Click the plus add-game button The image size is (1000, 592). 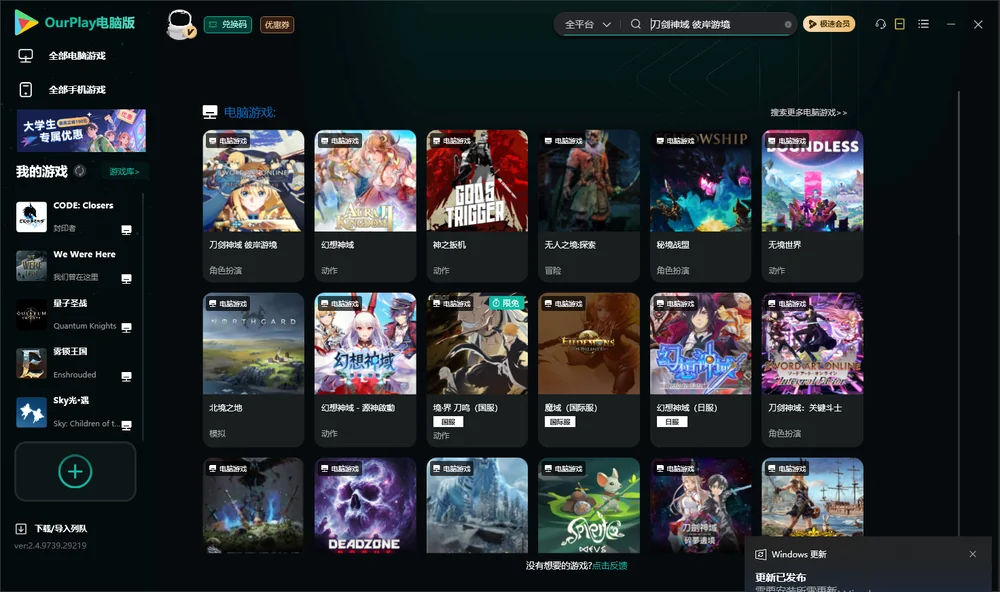(x=75, y=471)
